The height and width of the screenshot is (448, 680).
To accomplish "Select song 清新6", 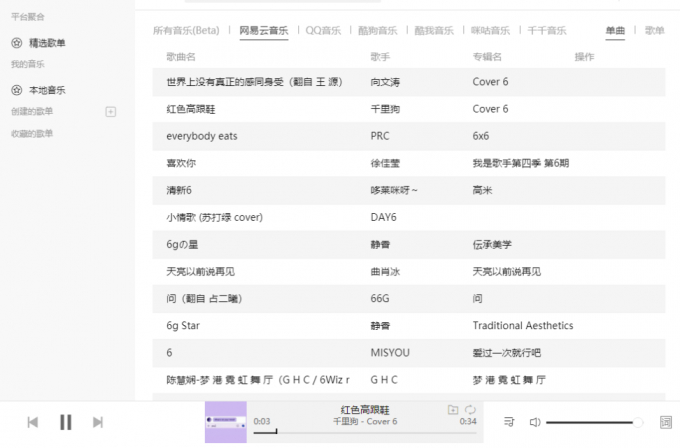I will point(179,190).
